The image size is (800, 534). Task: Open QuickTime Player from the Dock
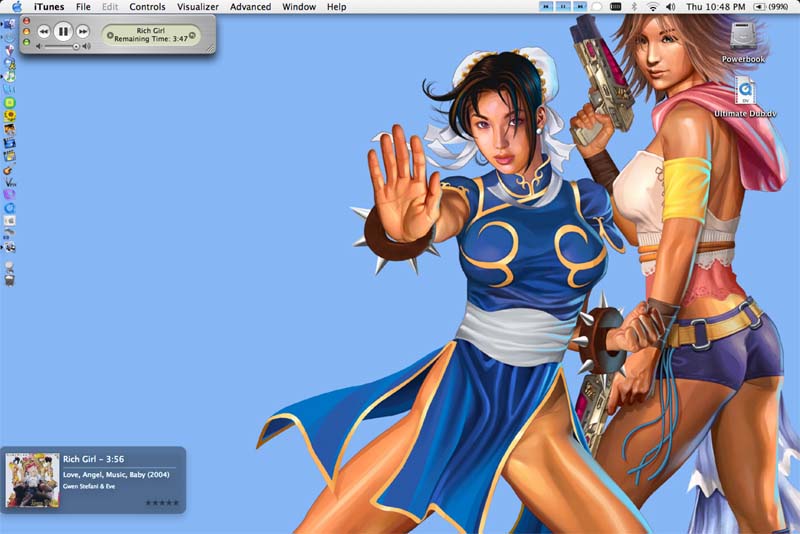click(10, 208)
